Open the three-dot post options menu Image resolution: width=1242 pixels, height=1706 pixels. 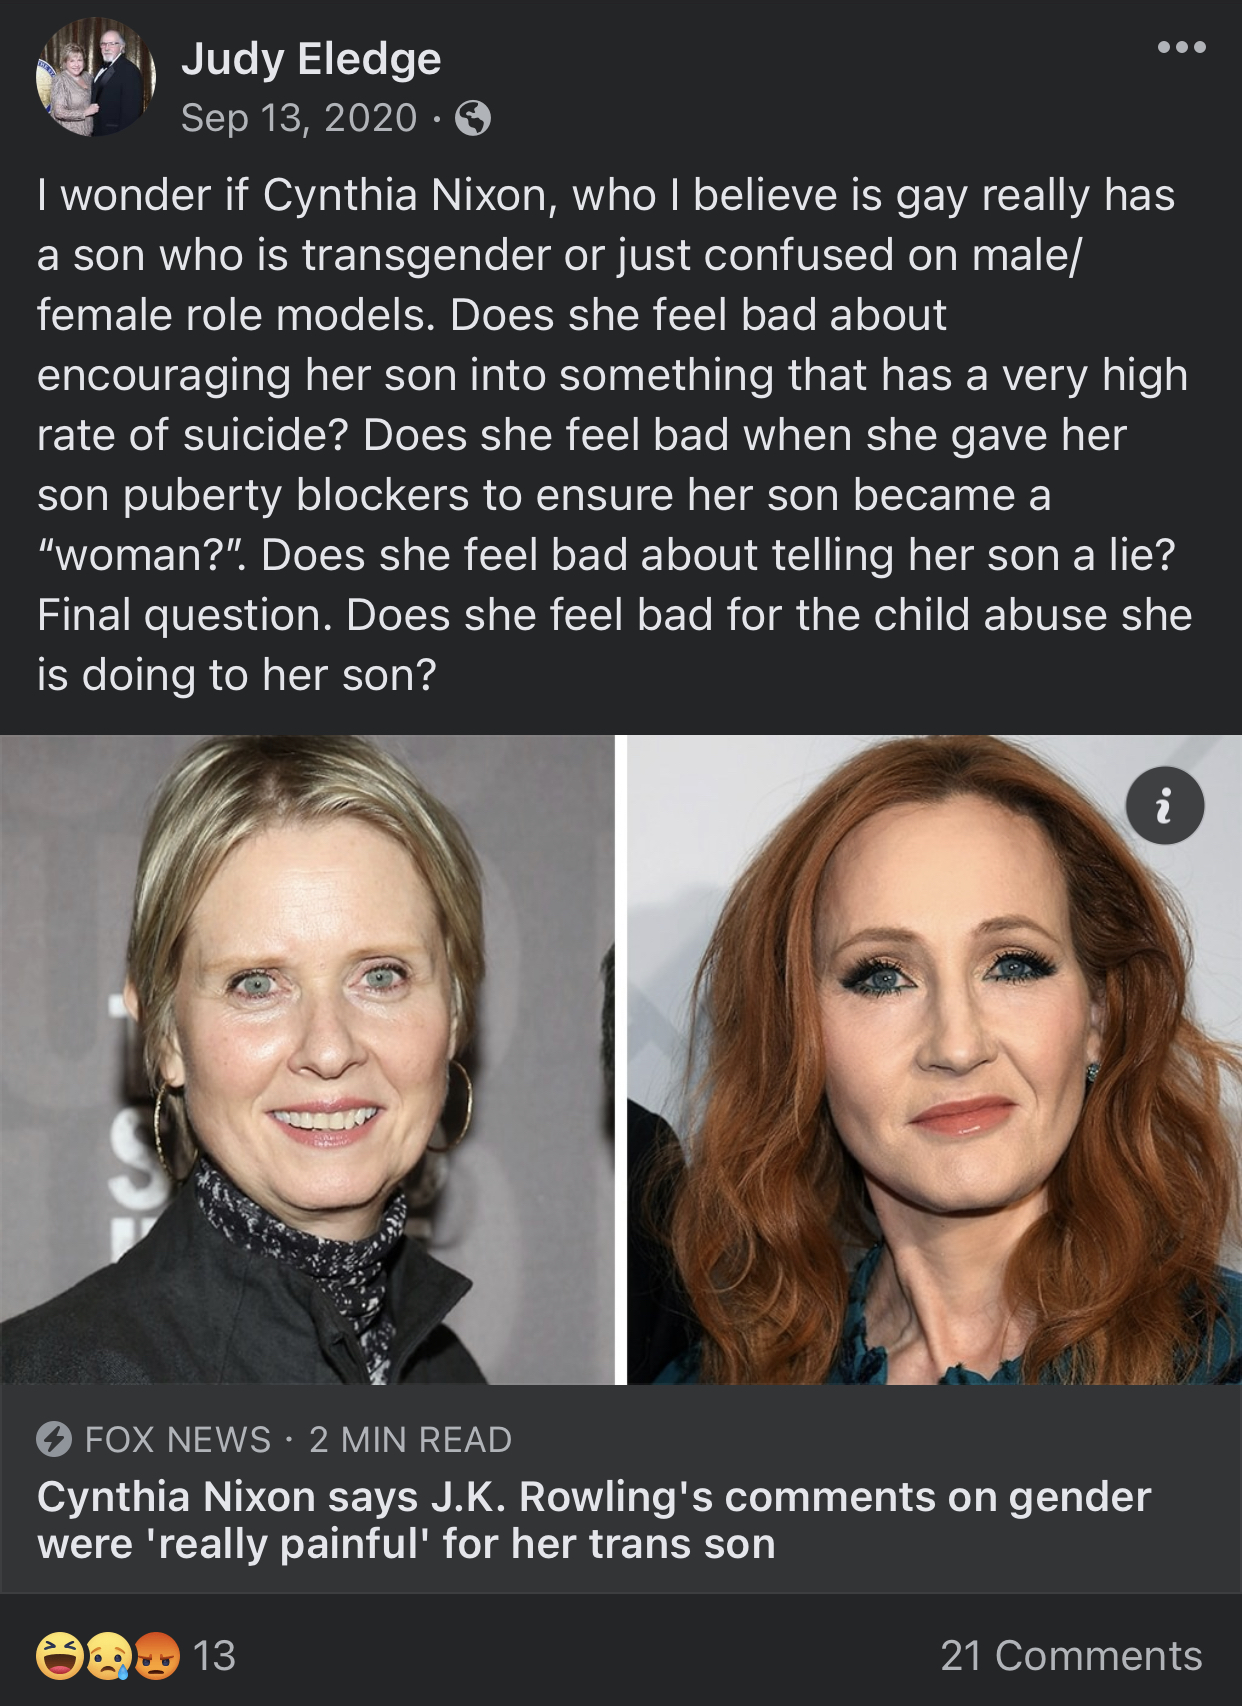(x=1181, y=47)
